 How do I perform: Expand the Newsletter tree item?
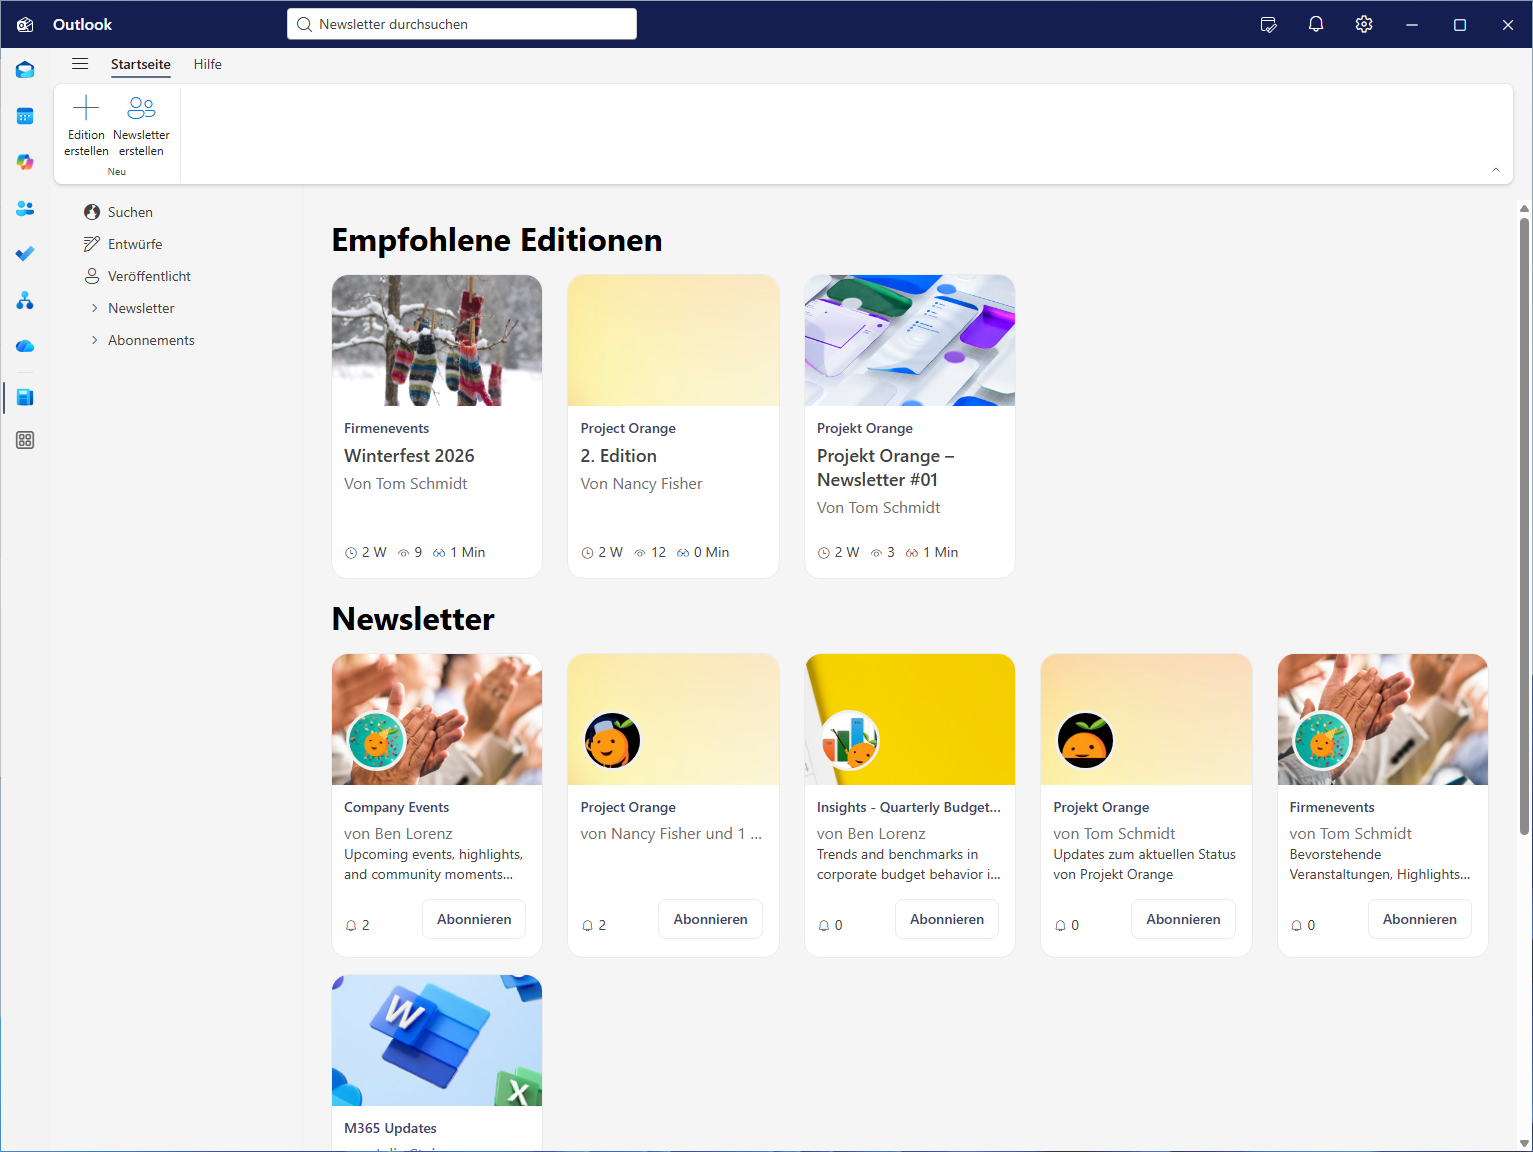pyautogui.click(x=95, y=308)
